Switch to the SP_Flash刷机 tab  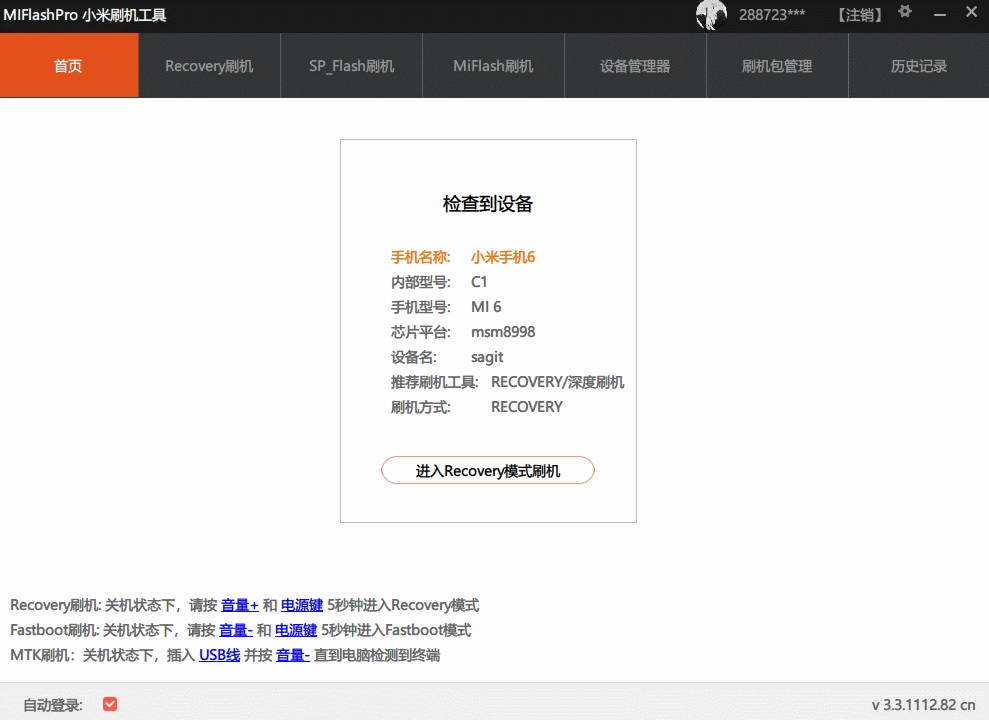tap(350, 65)
